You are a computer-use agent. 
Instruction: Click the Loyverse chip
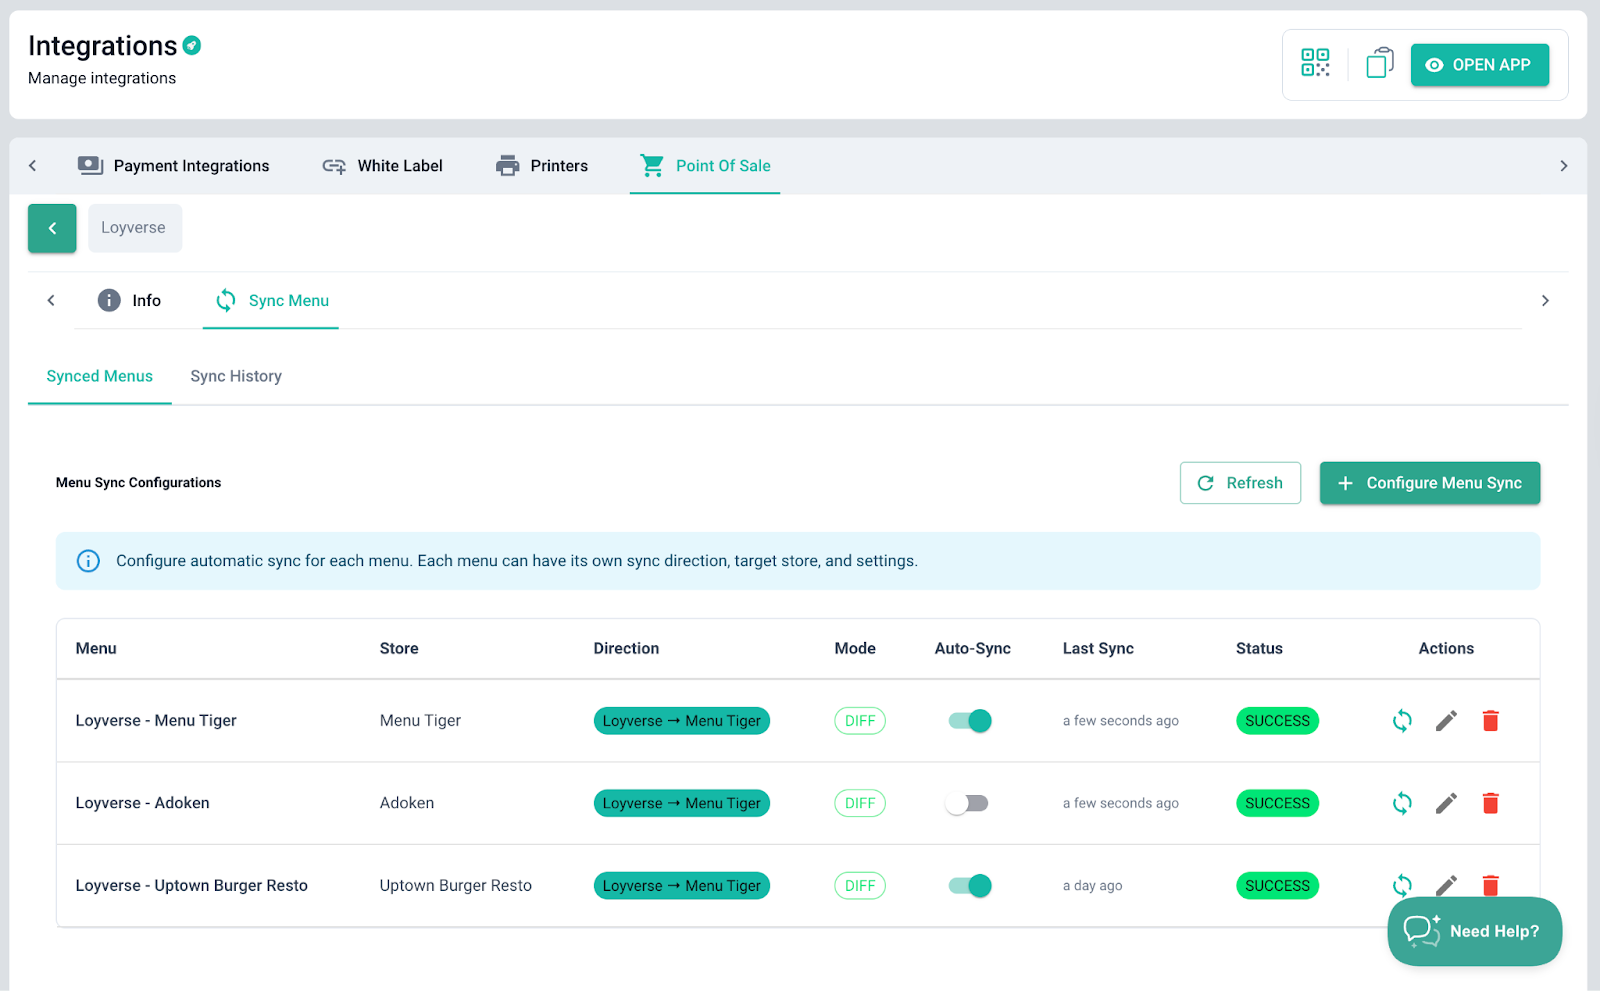pos(135,228)
